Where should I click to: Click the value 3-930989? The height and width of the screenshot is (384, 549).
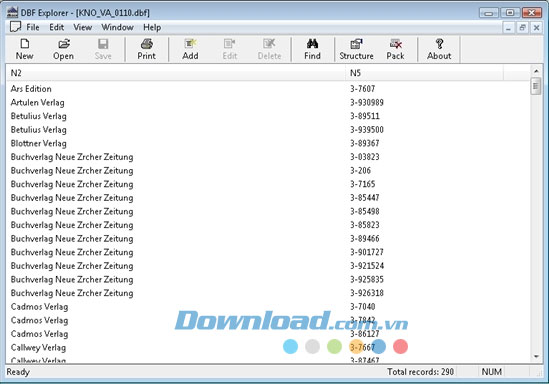tap(367, 103)
